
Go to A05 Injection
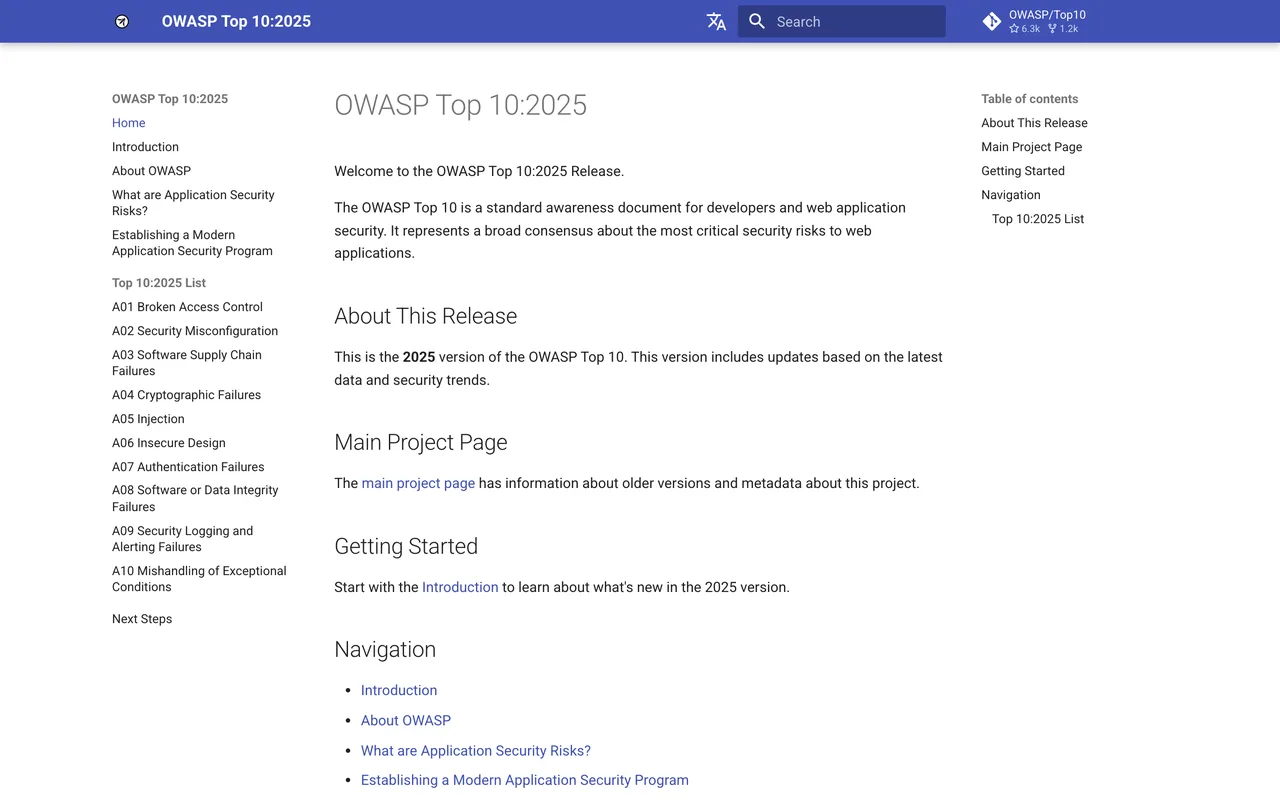pos(148,419)
